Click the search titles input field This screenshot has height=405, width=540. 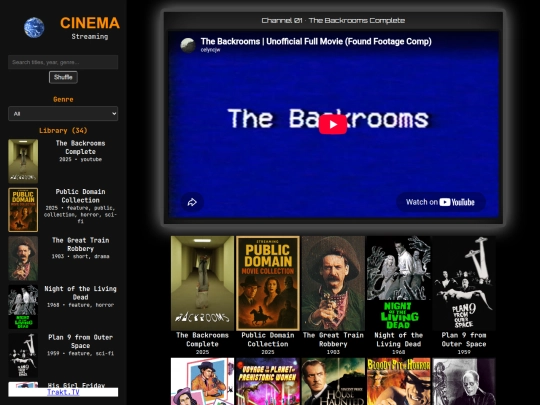63,62
